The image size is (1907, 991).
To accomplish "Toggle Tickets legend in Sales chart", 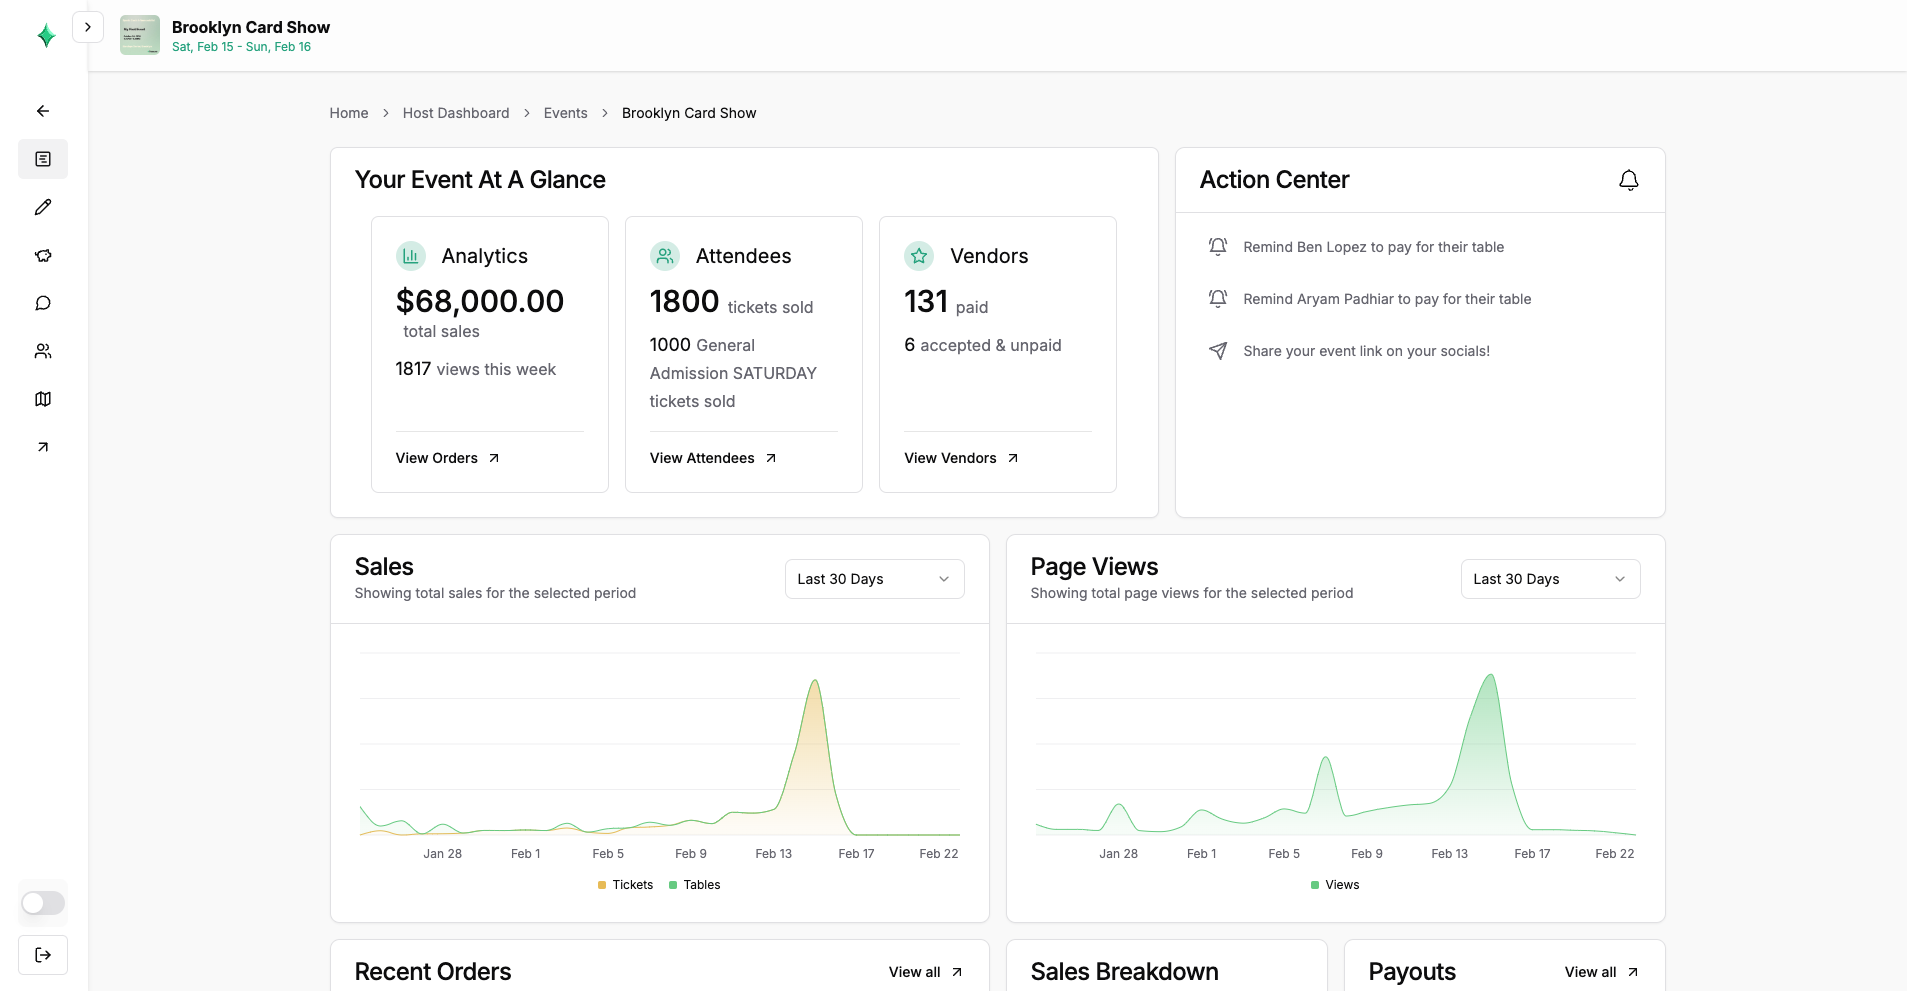I will (x=625, y=885).
